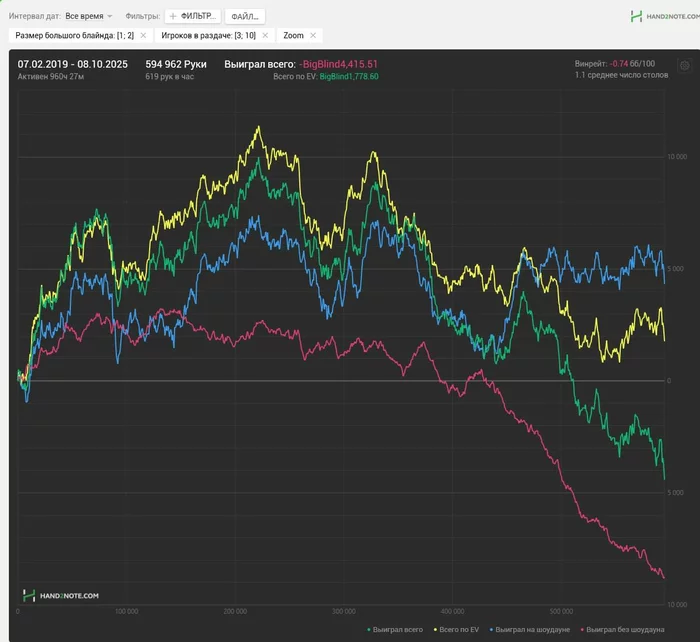This screenshot has height=642, width=700.
Task: Click the x-axis label "300 000"
Action: pyautogui.click(x=344, y=611)
